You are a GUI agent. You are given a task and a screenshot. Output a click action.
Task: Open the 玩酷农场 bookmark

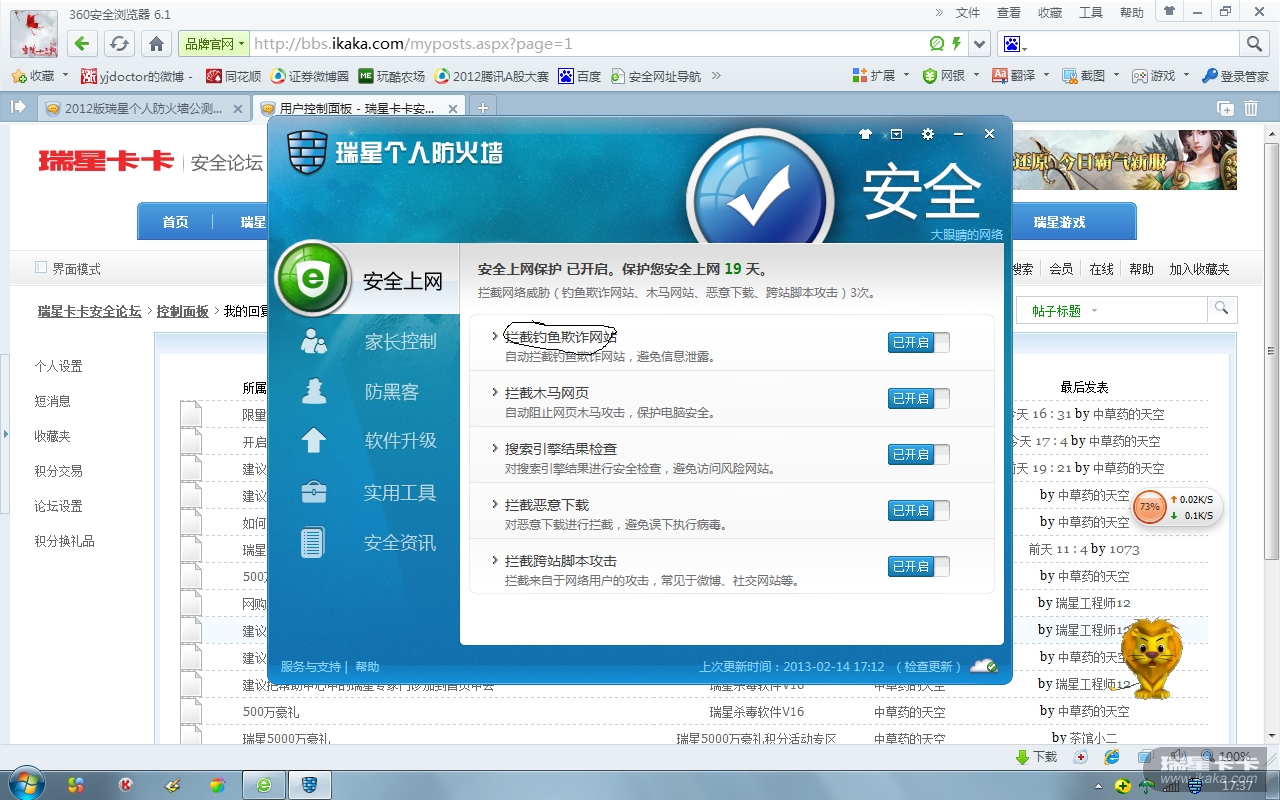[392, 76]
